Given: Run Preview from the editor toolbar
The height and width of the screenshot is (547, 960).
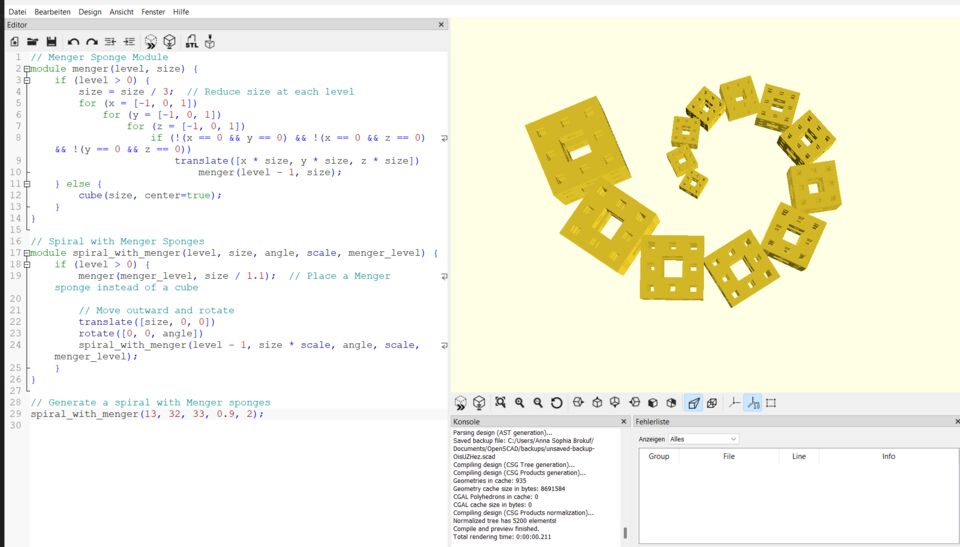Looking at the screenshot, I should pyautogui.click(x=151, y=42).
